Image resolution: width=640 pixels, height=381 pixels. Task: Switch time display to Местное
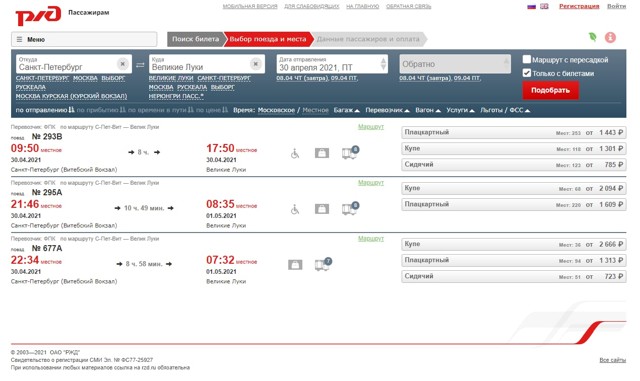pyautogui.click(x=315, y=110)
